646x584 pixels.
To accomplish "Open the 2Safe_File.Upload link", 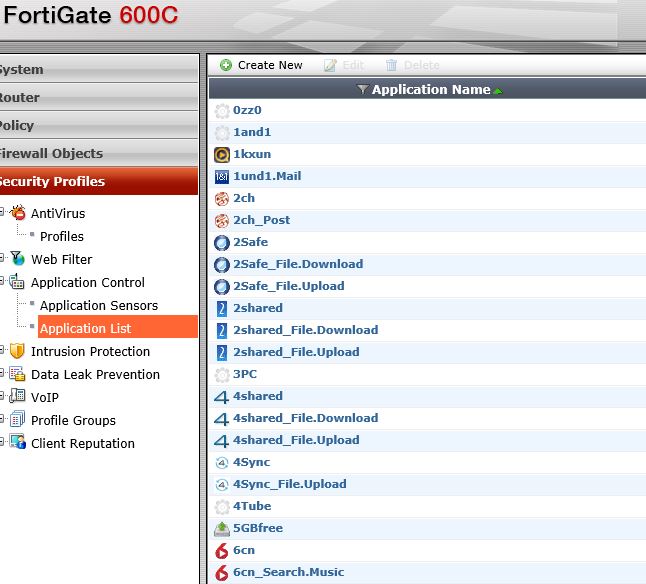I will tap(289, 286).
